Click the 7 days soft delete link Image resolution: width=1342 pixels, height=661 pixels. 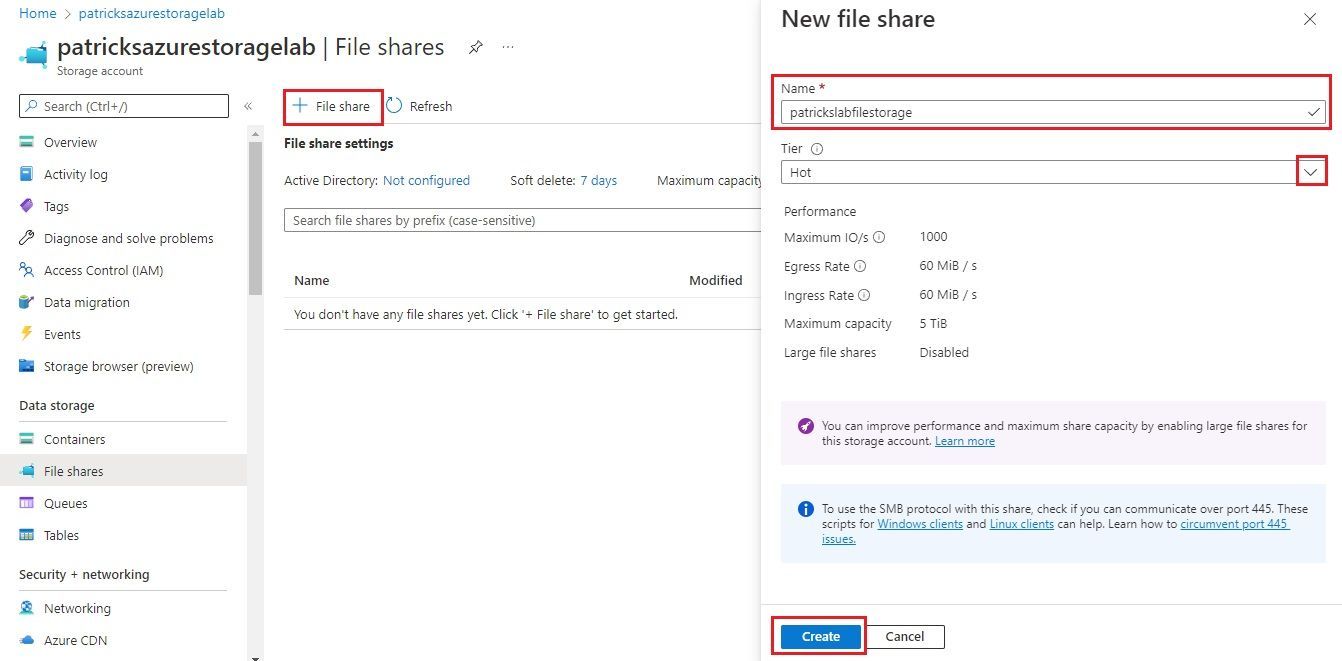[x=598, y=181]
